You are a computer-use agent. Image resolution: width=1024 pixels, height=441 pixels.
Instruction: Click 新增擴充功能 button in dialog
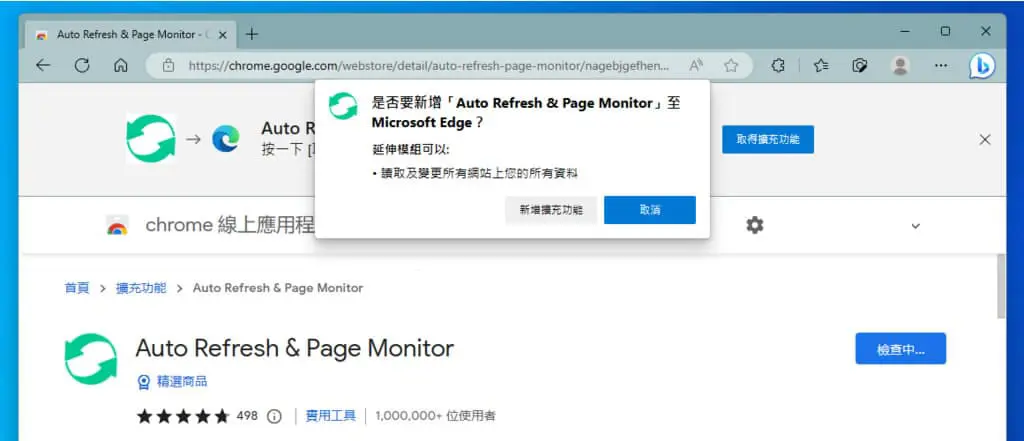click(551, 210)
